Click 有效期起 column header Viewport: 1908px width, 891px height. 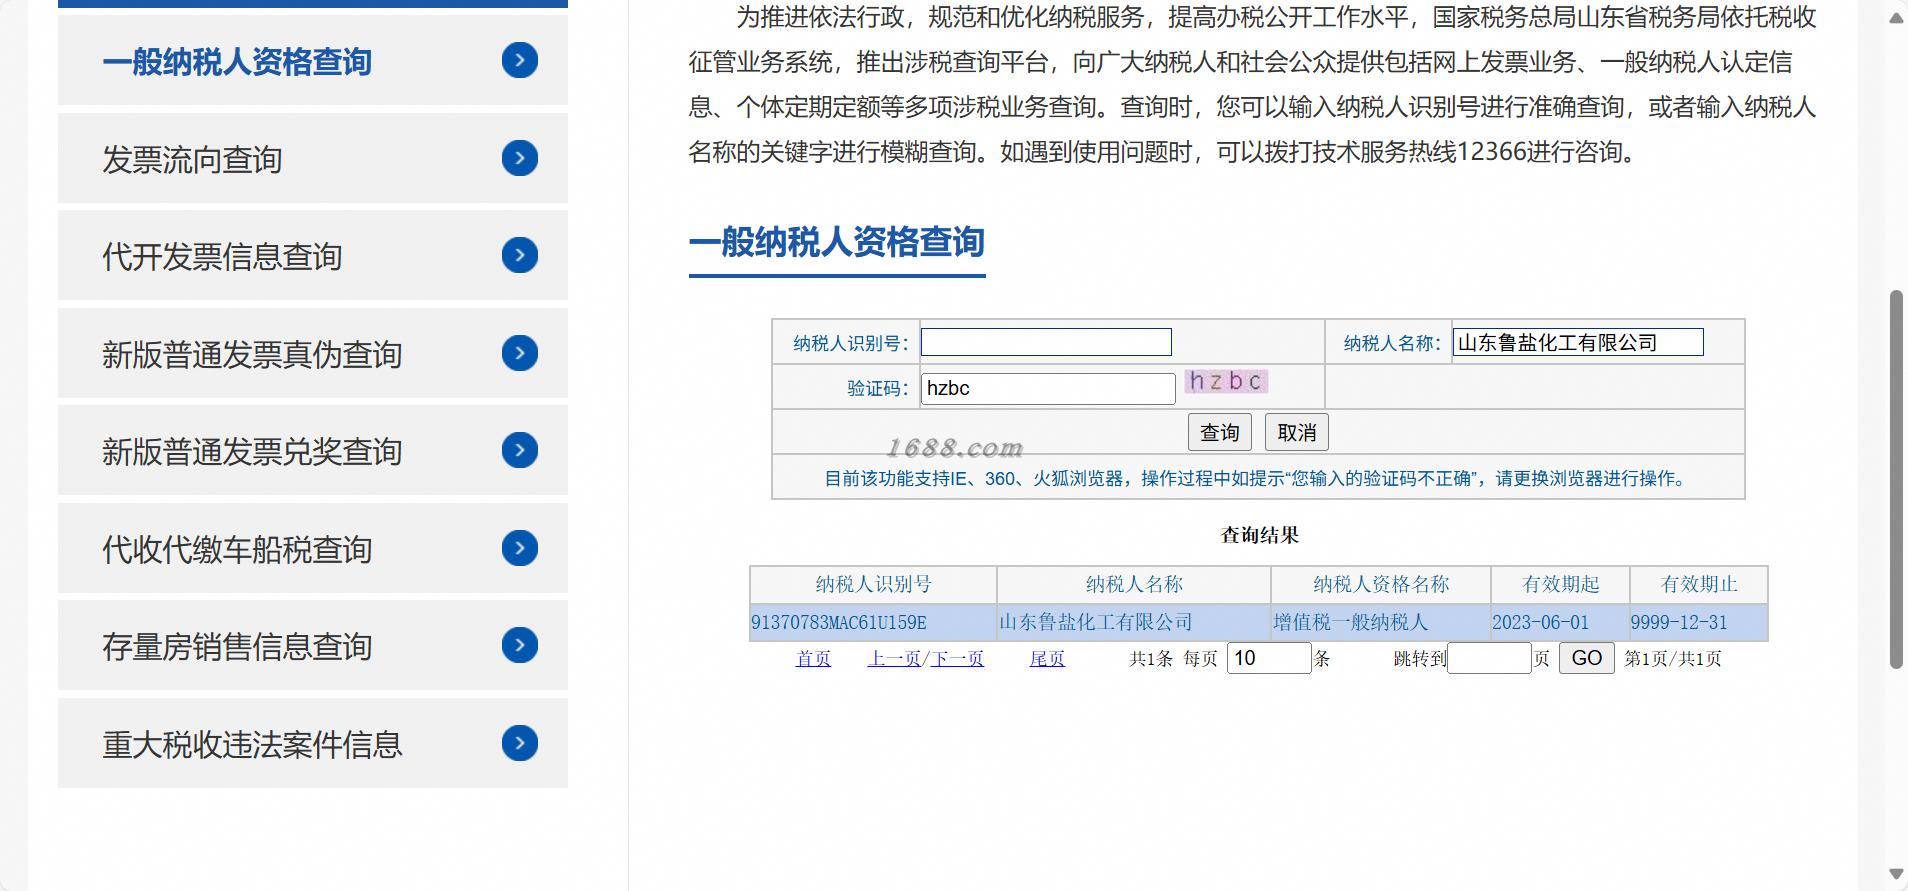click(x=1560, y=584)
